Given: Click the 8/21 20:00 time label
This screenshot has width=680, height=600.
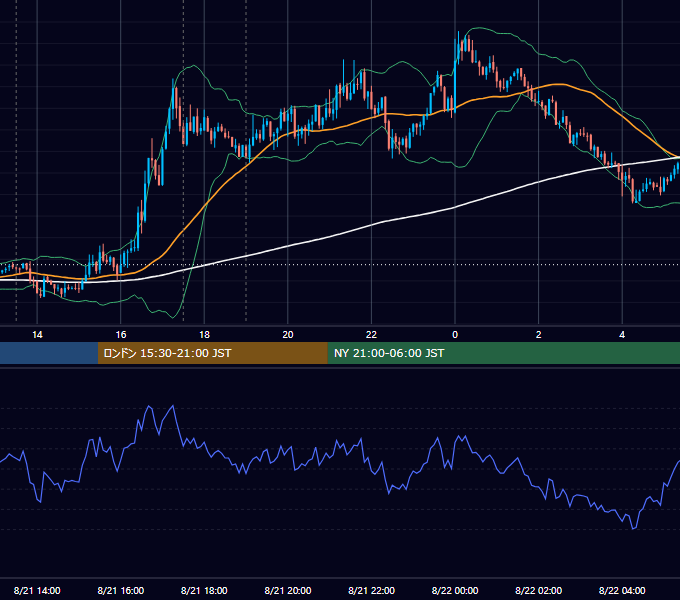Looking at the screenshot, I should (x=288, y=590).
